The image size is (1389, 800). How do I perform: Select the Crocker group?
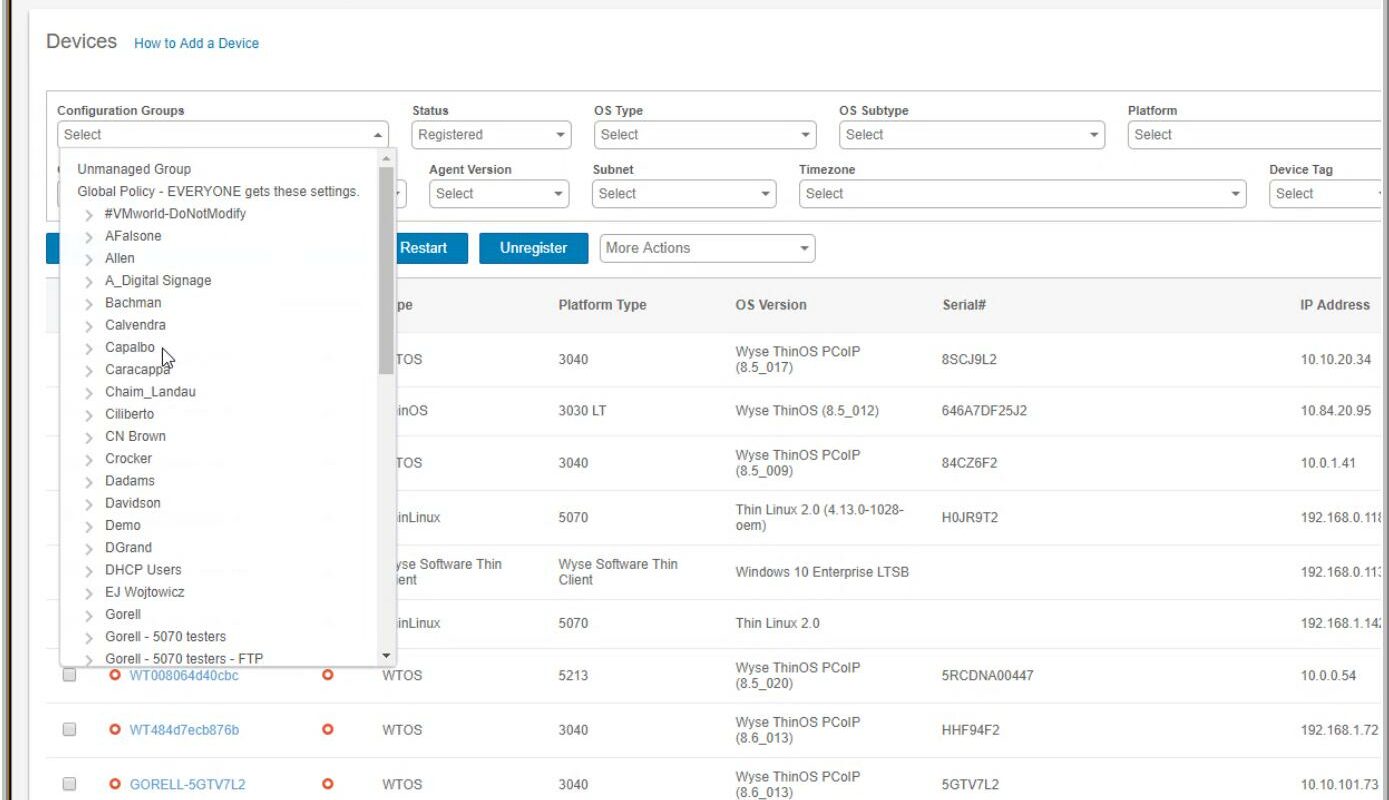(x=128, y=458)
